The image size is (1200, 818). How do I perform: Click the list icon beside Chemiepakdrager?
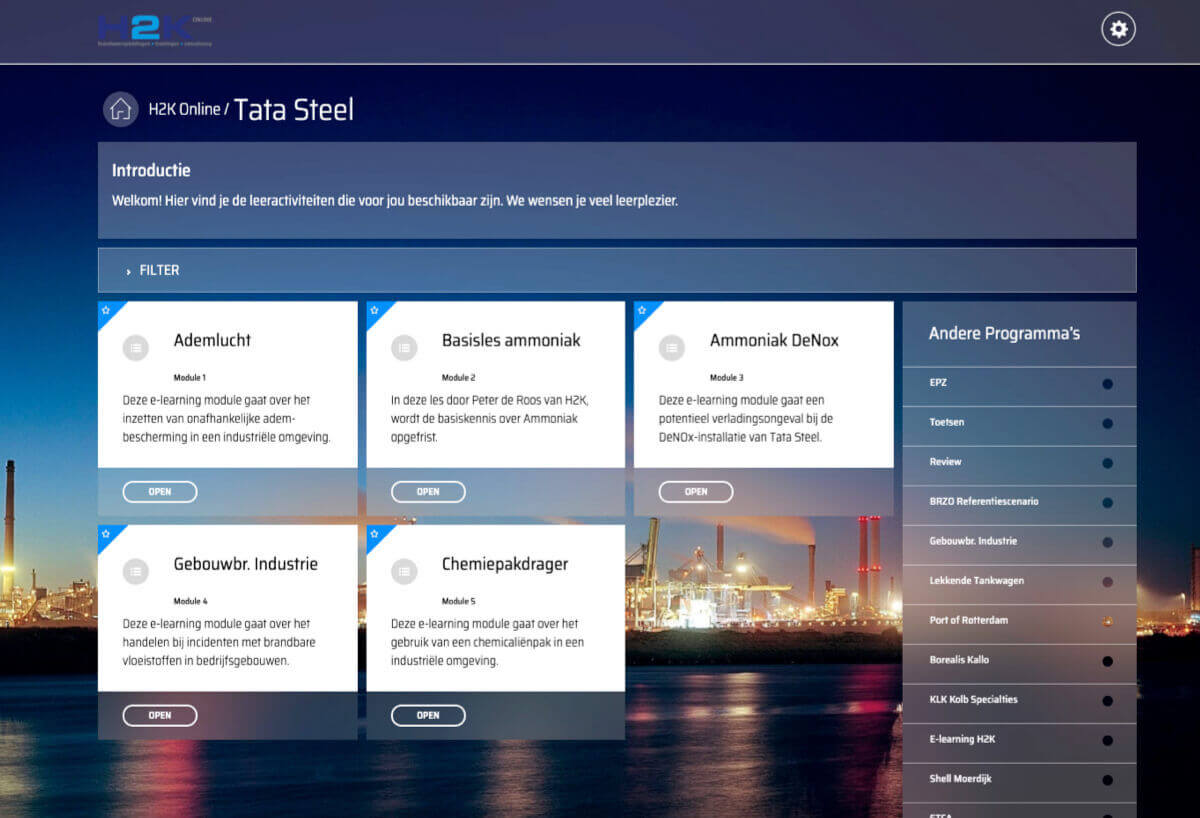[x=404, y=572]
